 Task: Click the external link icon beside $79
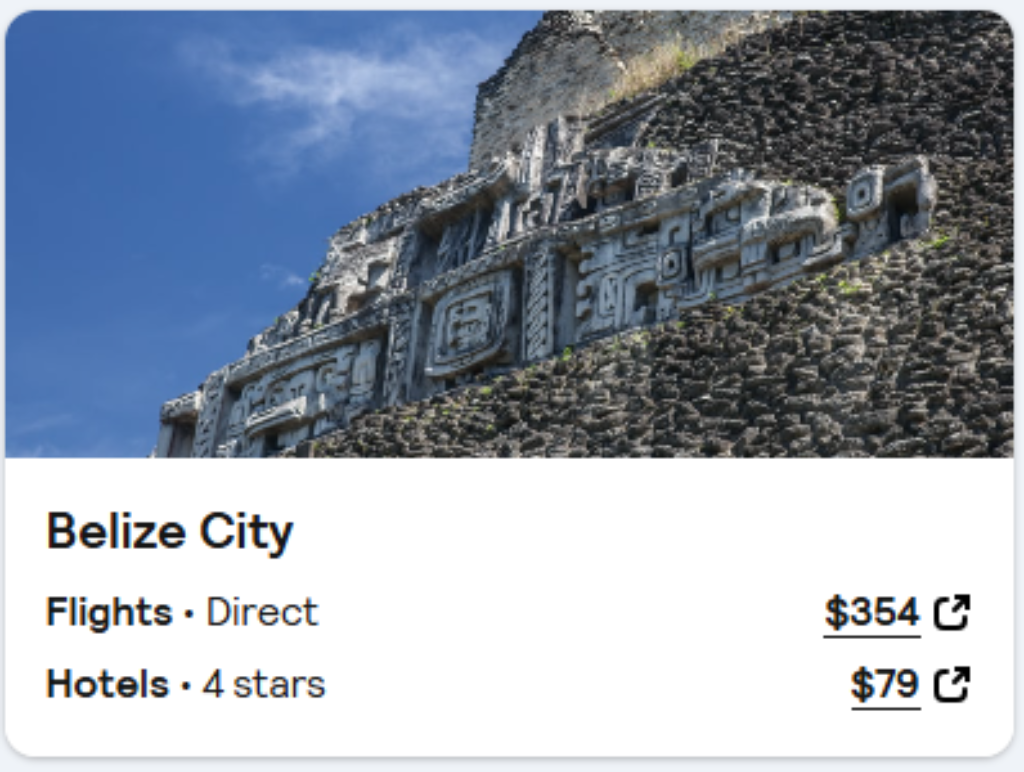pyautogui.click(x=951, y=685)
